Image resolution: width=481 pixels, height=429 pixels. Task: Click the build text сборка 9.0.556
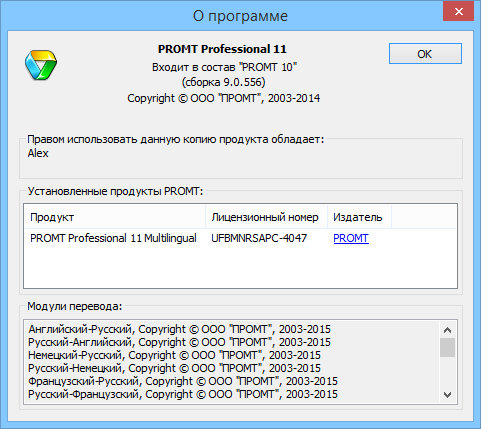click(224, 82)
